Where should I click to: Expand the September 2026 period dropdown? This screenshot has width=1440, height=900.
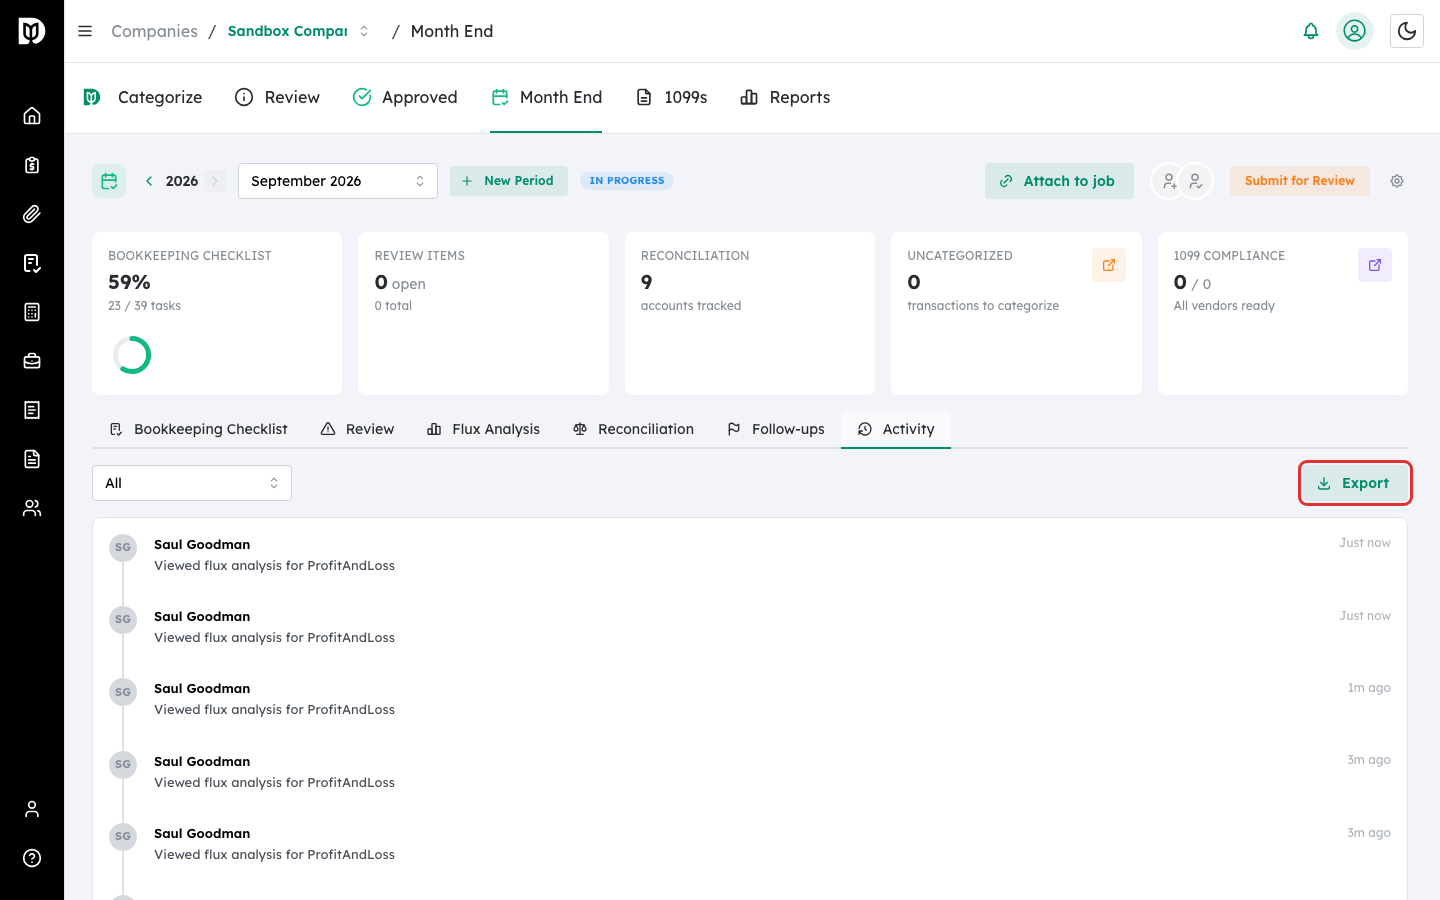point(338,181)
